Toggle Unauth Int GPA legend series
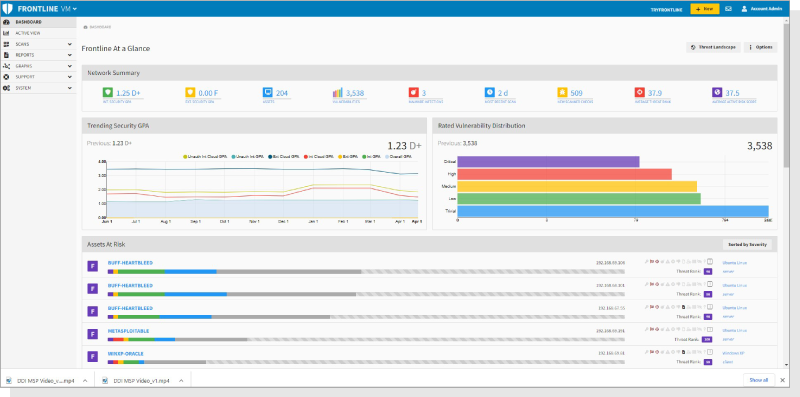Viewport: 800px width, 397px height. [x=247, y=157]
